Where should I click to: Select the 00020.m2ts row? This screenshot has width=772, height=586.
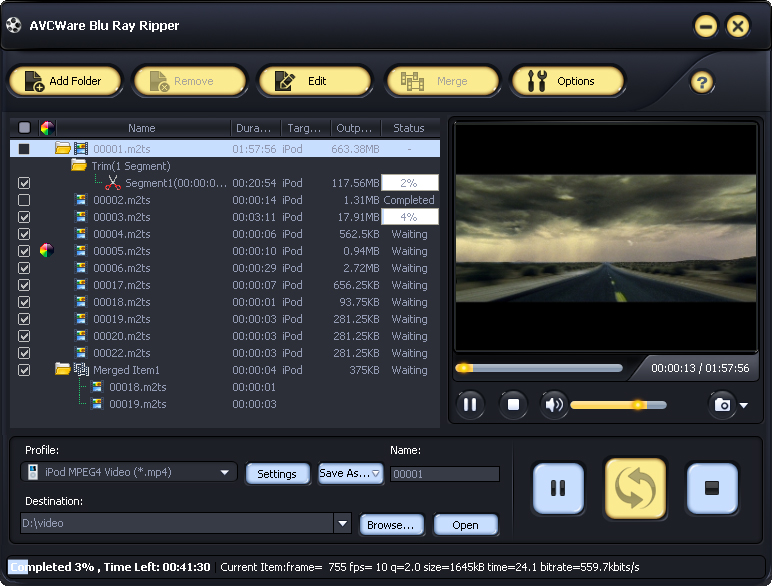225,336
